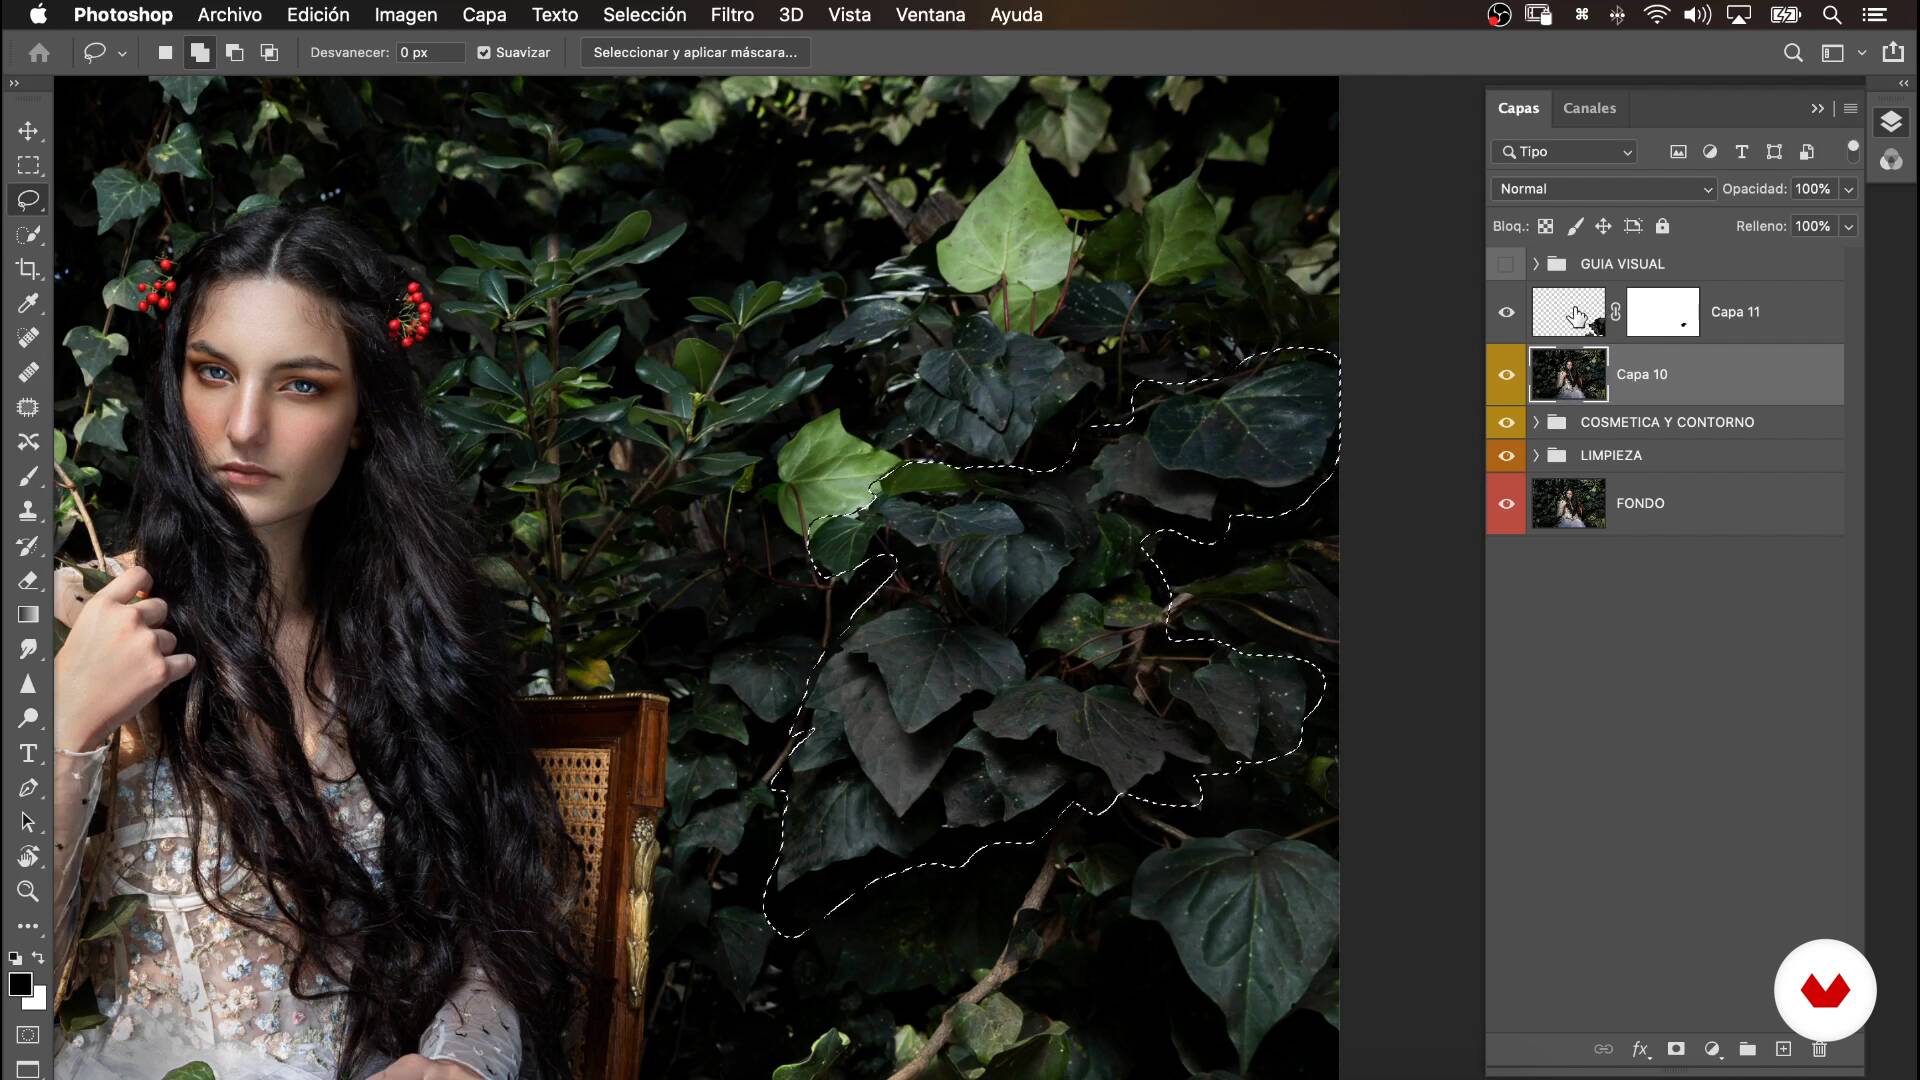This screenshot has height=1080, width=1920.
Task: Select the Clone Stamp tool
Action: point(28,511)
